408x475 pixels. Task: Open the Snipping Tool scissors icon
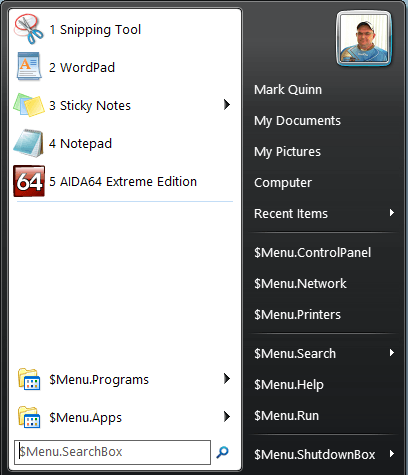(x=29, y=29)
